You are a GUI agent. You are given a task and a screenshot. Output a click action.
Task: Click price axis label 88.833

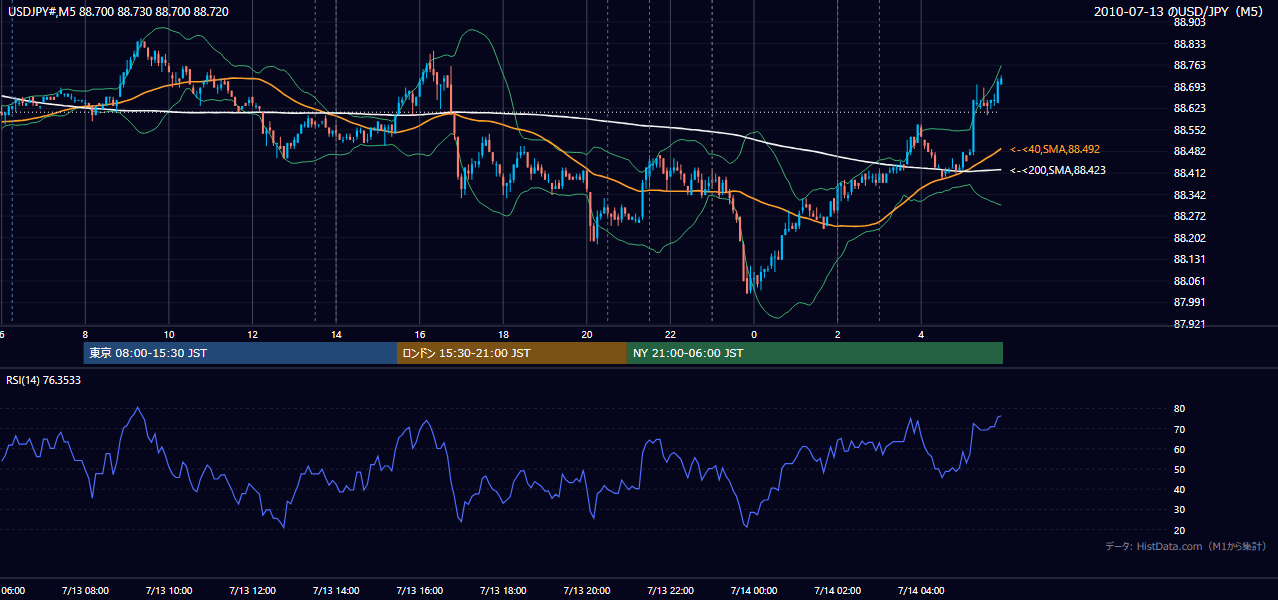pos(1189,44)
